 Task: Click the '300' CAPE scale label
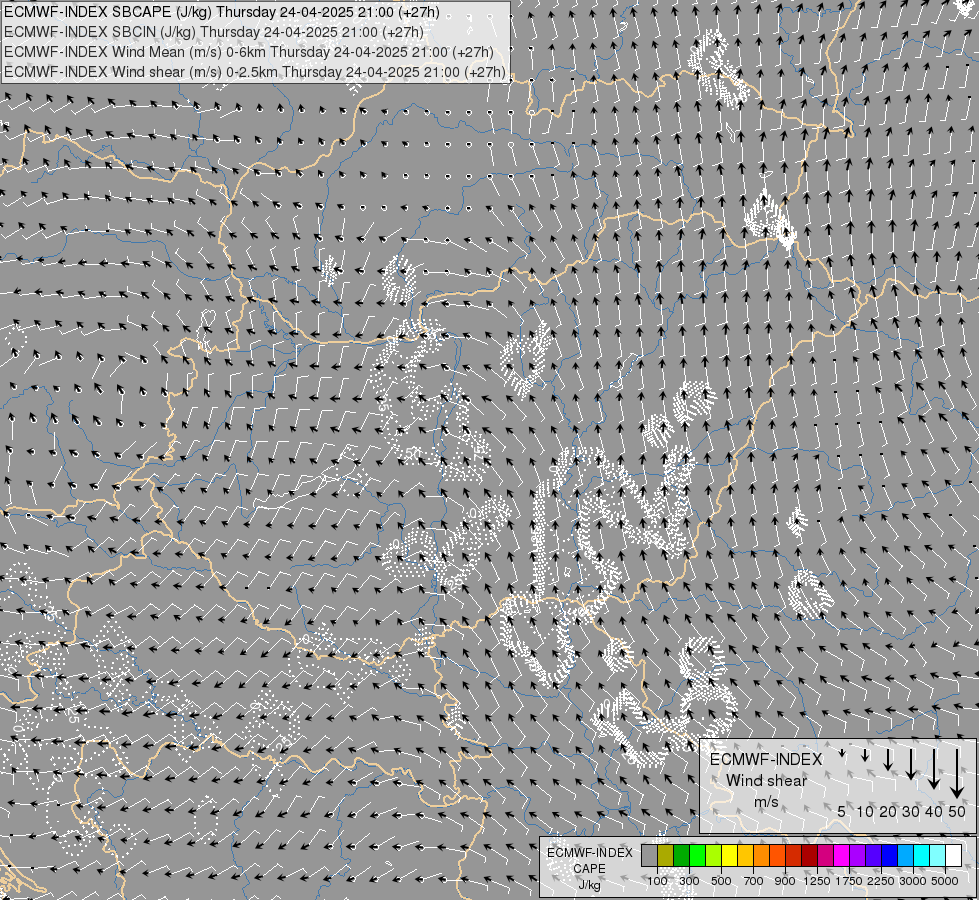point(689,881)
